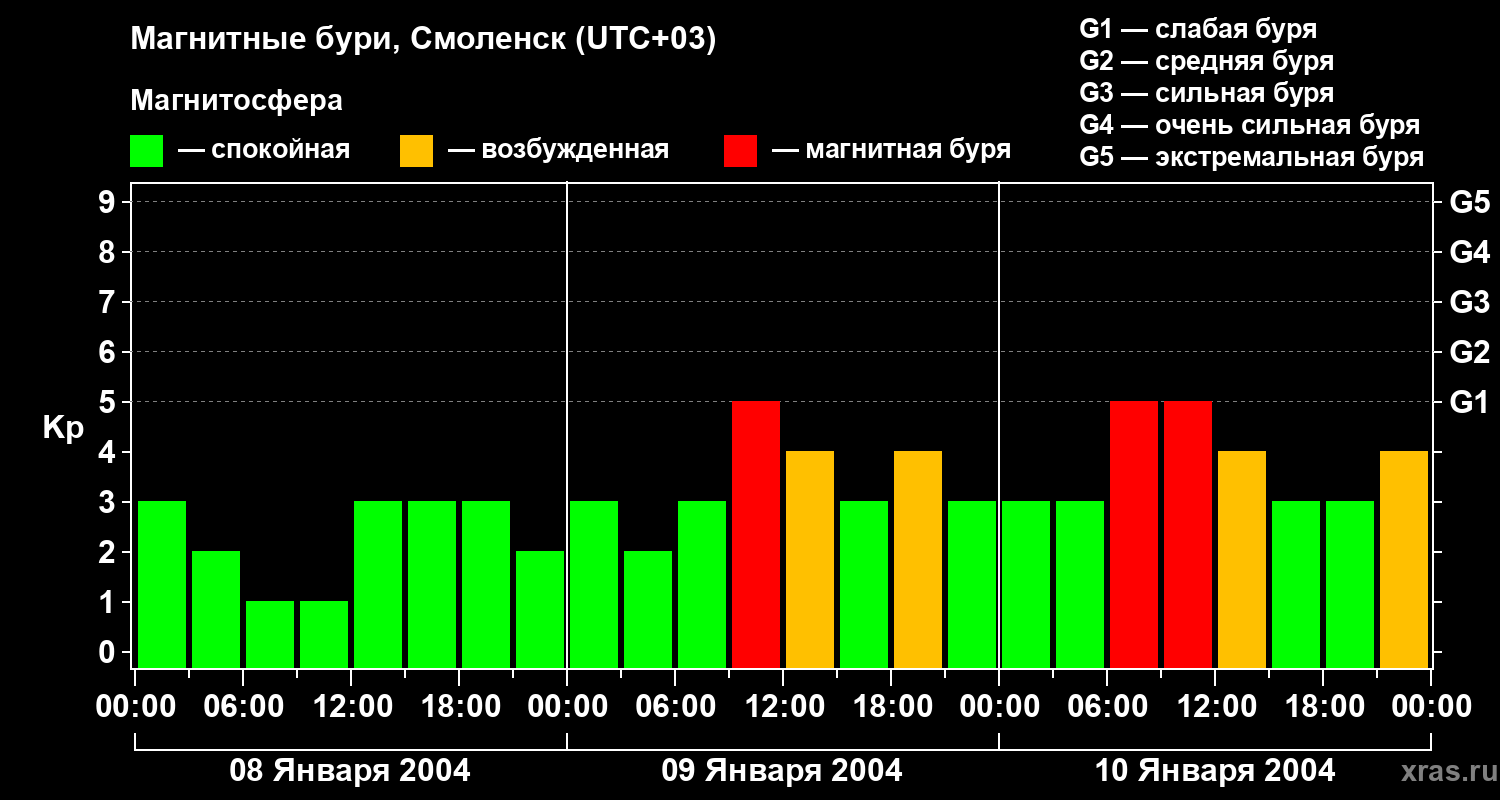
Task: Select the 'G3 — сильная буря' line
Action: [x=1207, y=93]
